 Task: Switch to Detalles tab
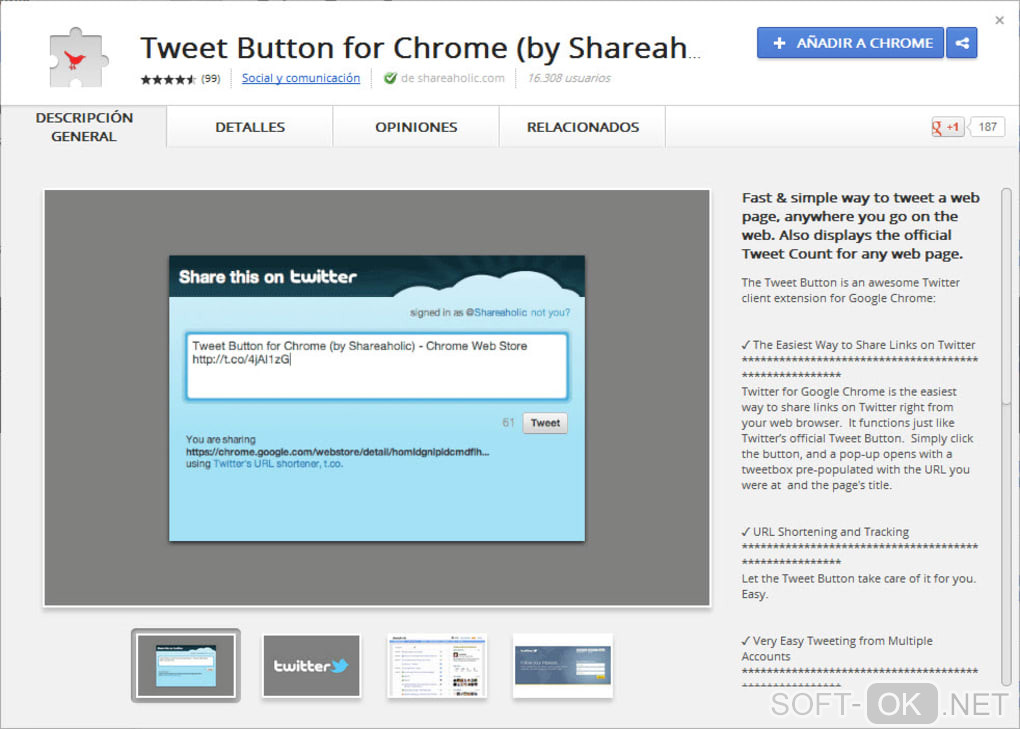click(x=250, y=127)
